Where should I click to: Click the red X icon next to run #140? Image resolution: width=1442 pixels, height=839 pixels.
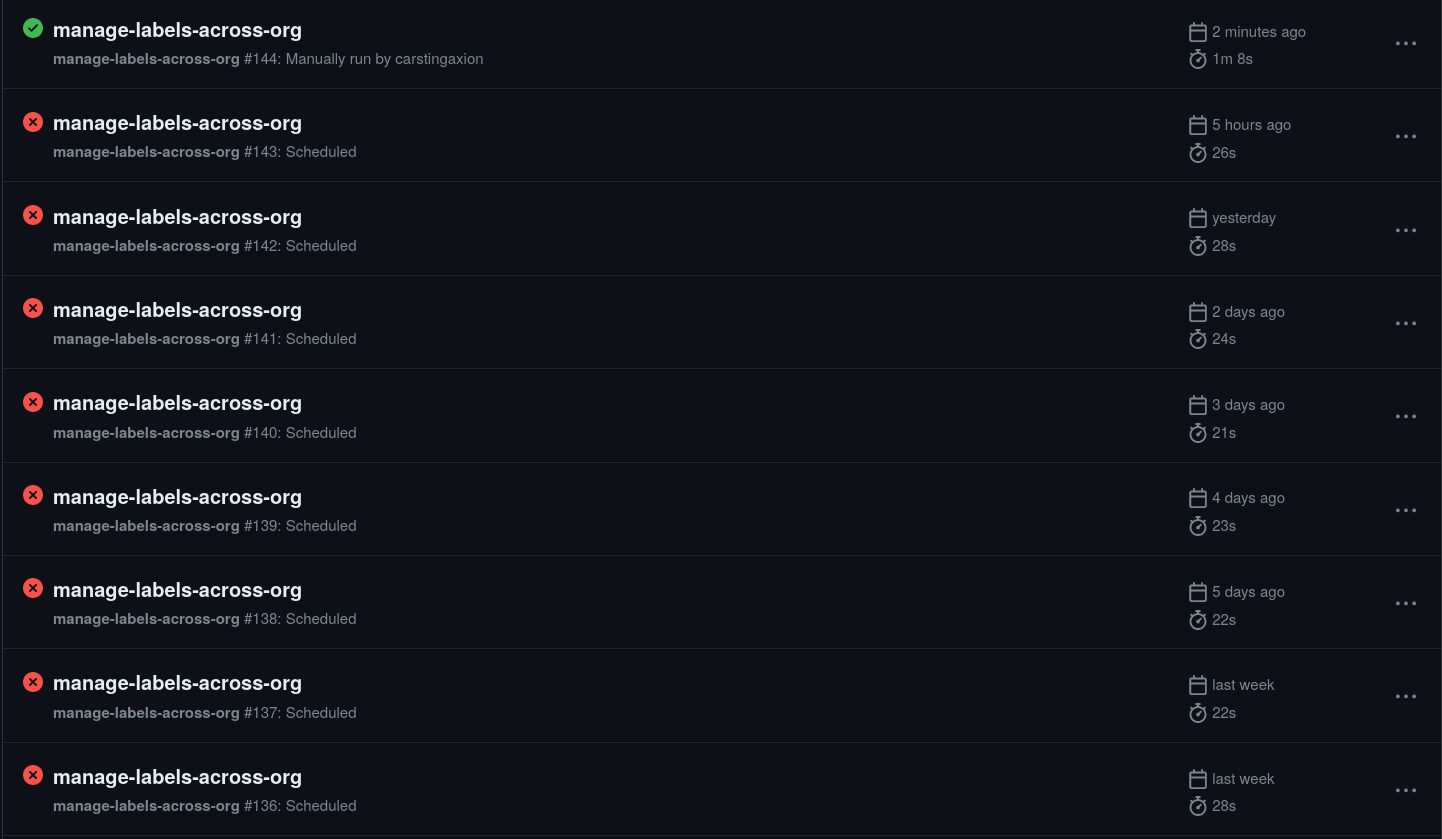click(x=32, y=401)
